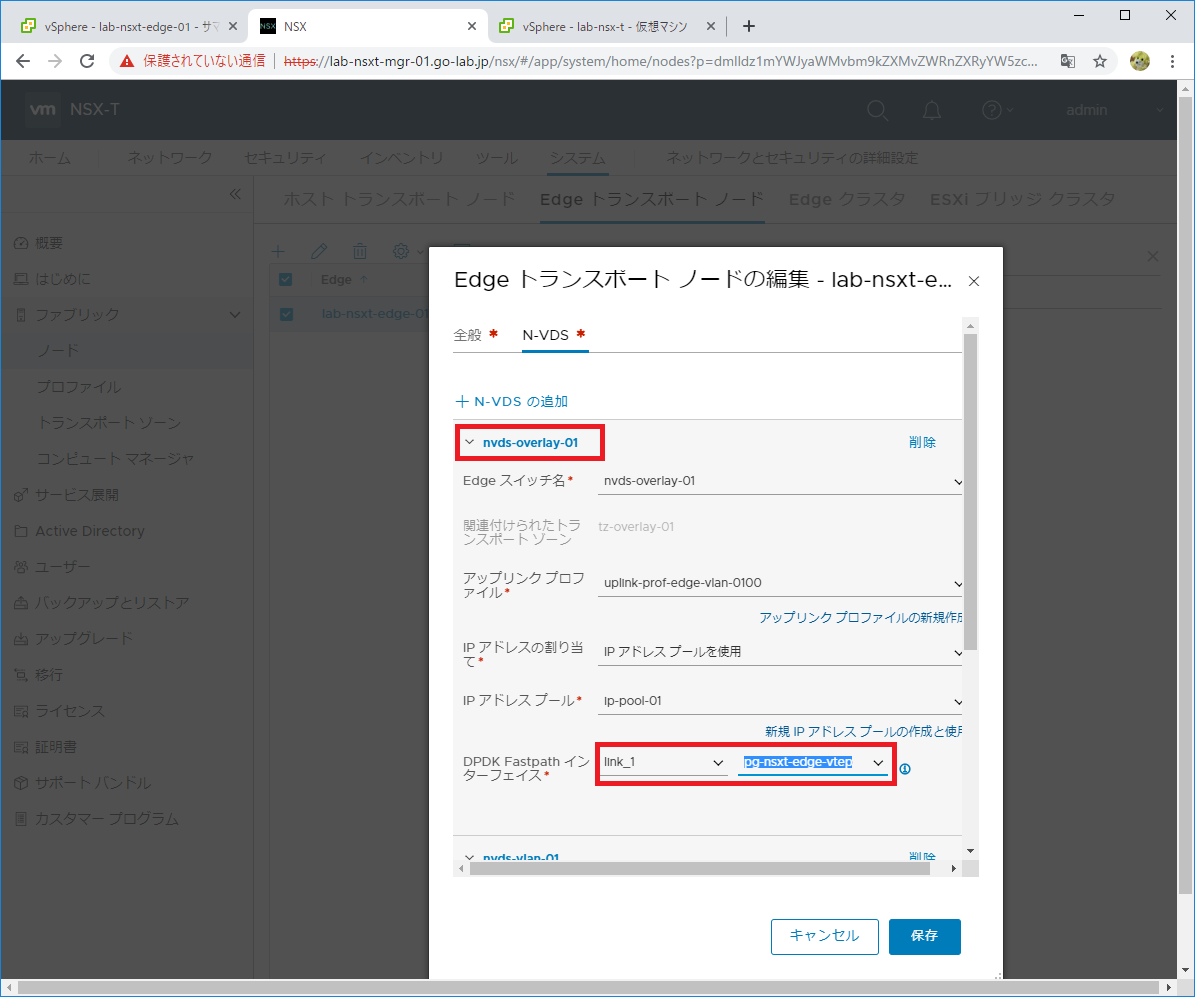Open ライセンス in sidebar

(x=70, y=710)
